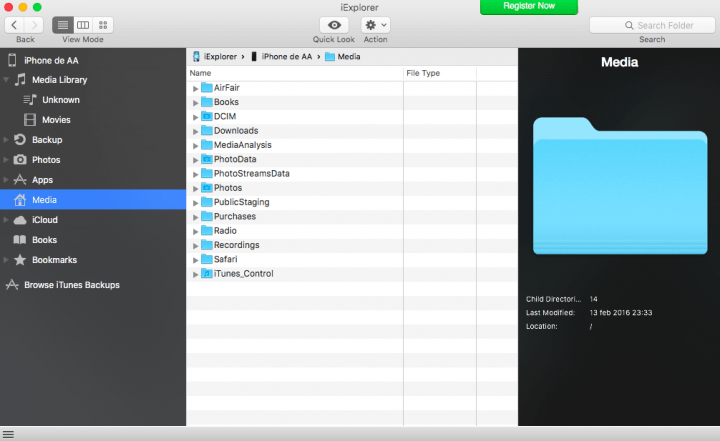Click the large Media folder preview

tap(620, 186)
